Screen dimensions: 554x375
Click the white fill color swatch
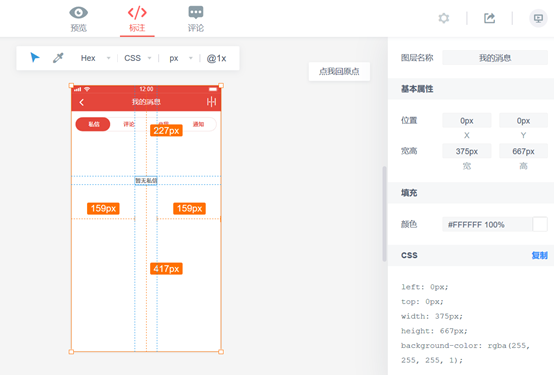coord(540,224)
